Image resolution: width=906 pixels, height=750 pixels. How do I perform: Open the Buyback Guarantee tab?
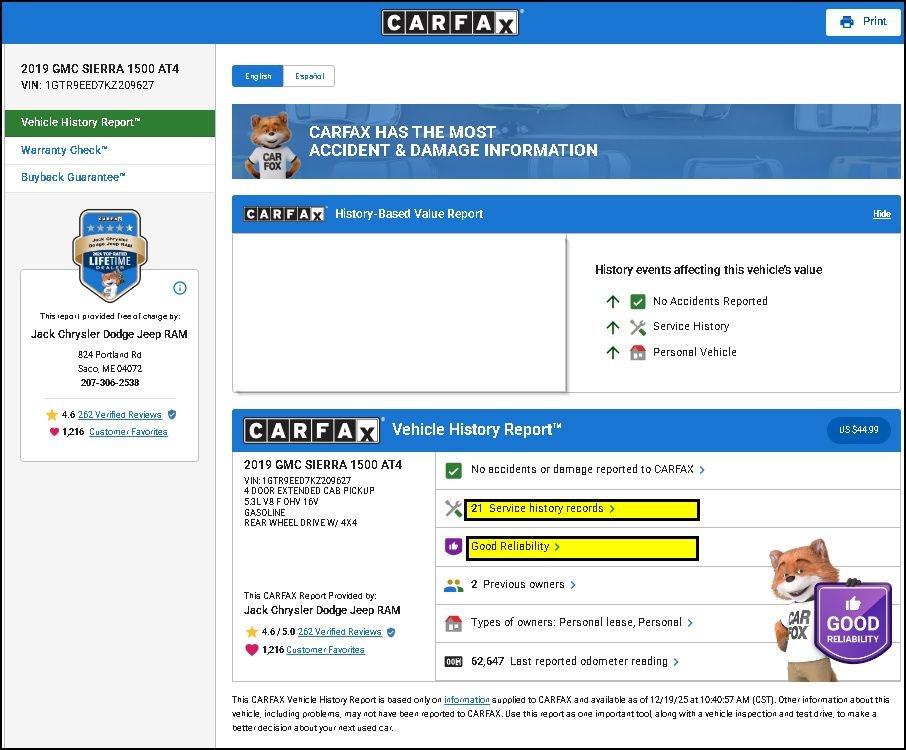73,177
